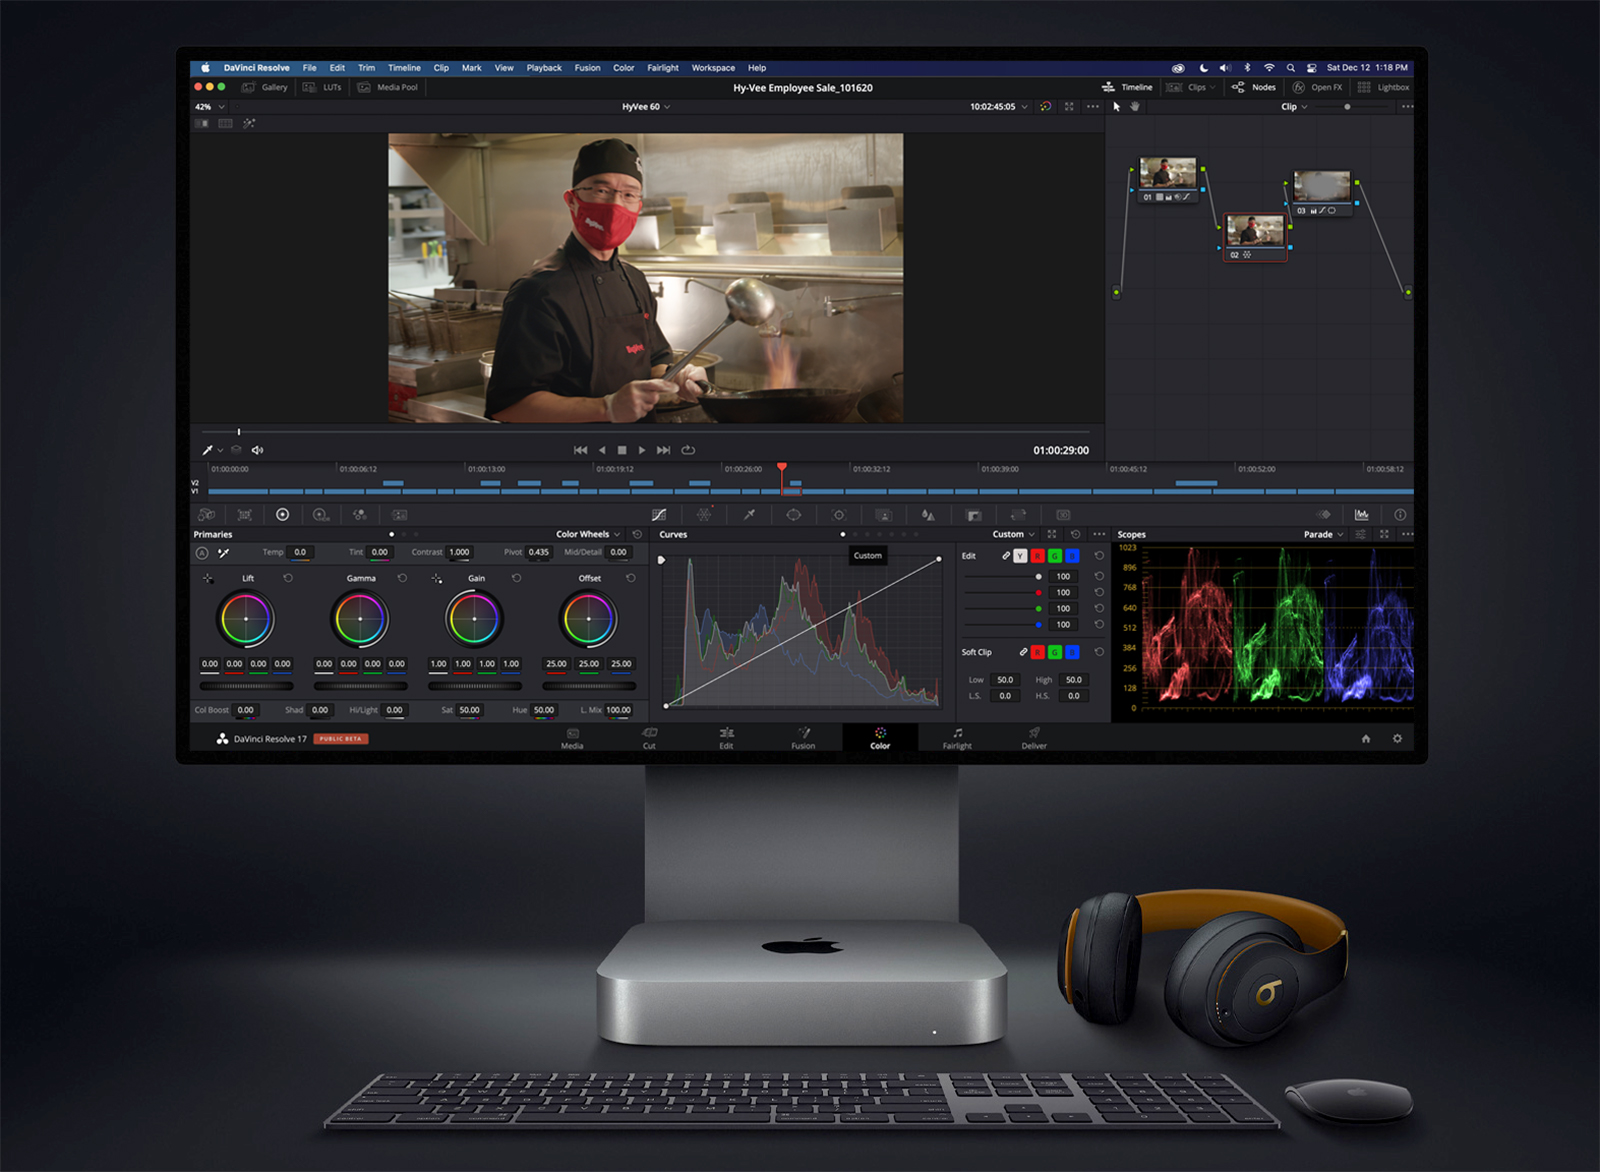
Task: Select node 02 thumbnail in node graph
Action: [1255, 231]
